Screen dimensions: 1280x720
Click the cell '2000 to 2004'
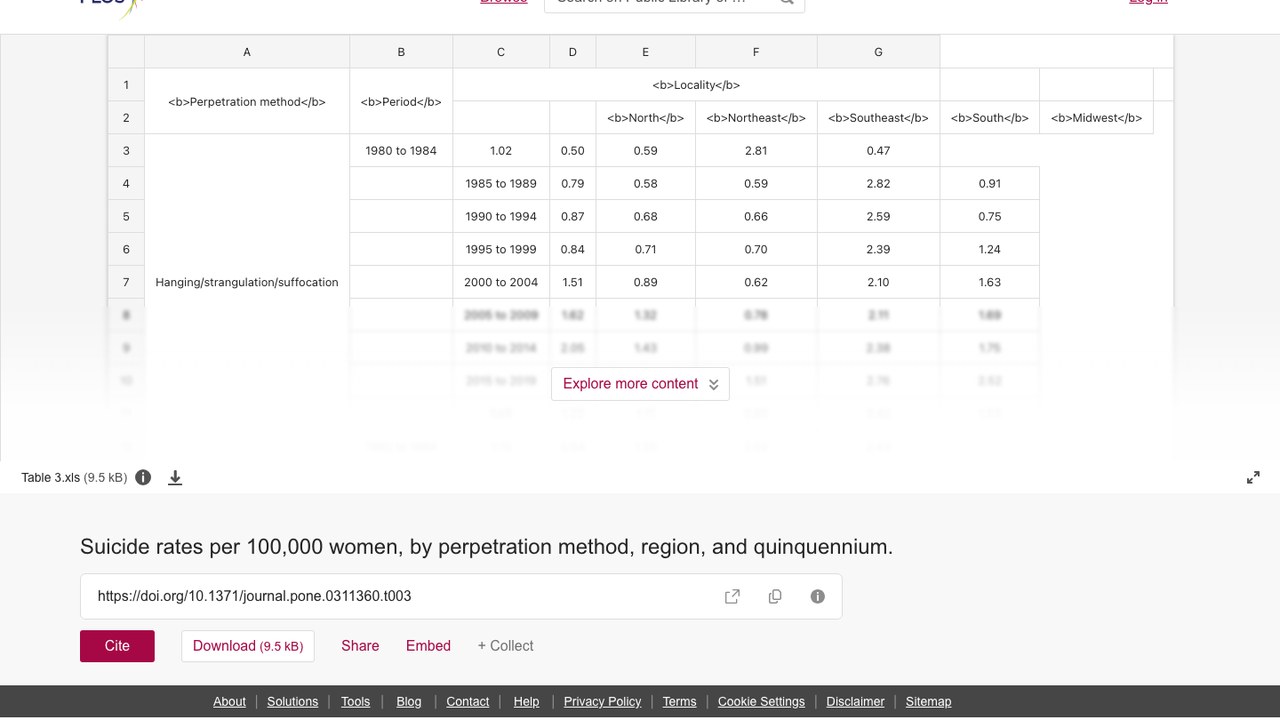tap(501, 282)
